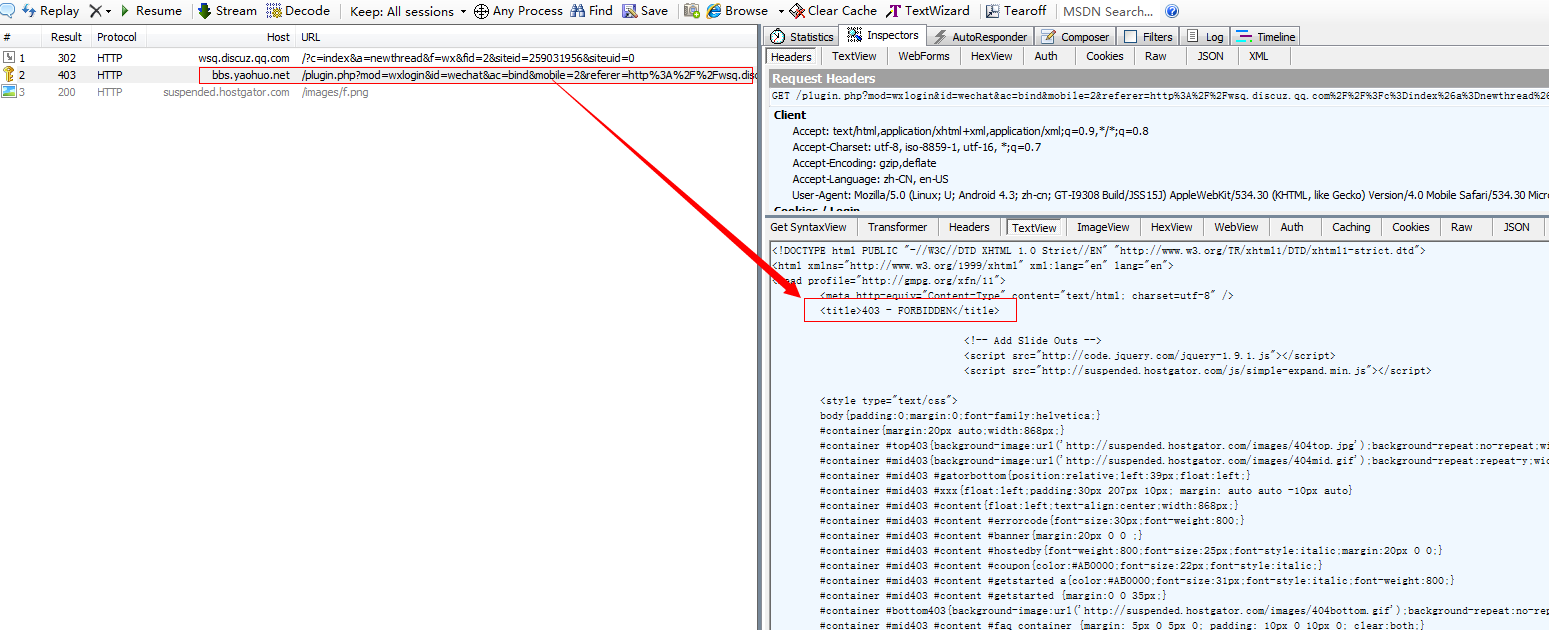The height and width of the screenshot is (630, 1549).
Task: Go to the AutoResponder tab
Action: click(x=979, y=37)
